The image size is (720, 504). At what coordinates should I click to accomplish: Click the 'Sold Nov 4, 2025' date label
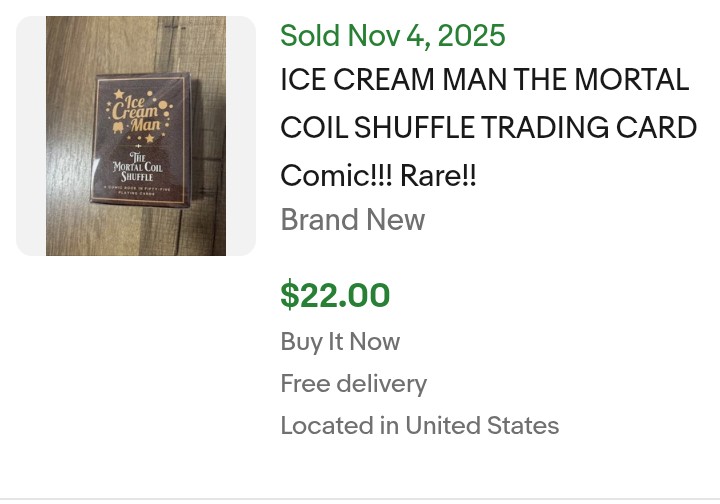point(393,36)
